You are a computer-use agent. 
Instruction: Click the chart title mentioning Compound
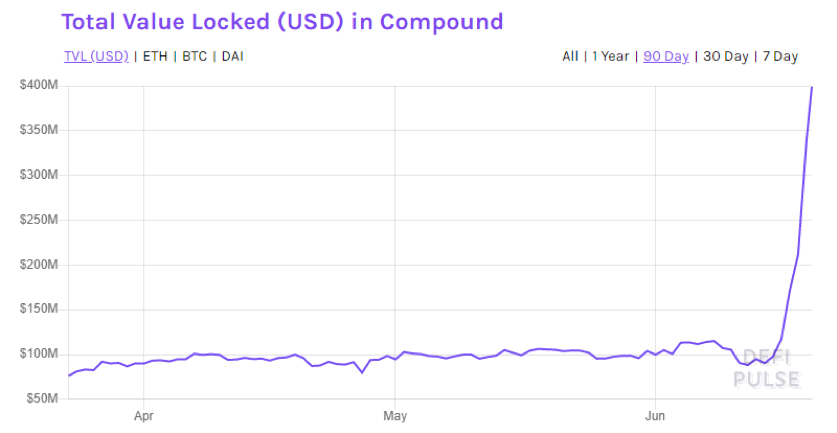point(282,21)
